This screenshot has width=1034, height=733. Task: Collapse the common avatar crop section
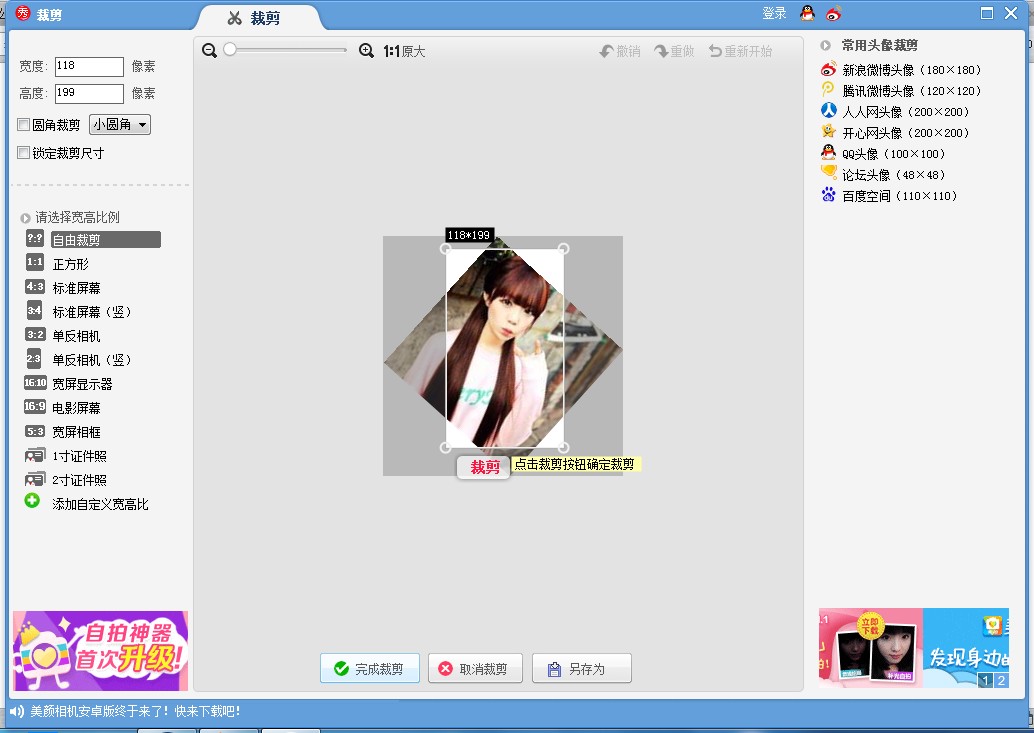click(826, 46)
